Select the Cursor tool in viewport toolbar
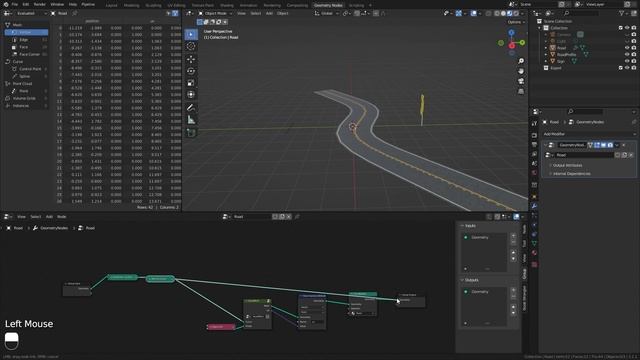640x360 pixels. pyautogui.click(x=191, y=46)
